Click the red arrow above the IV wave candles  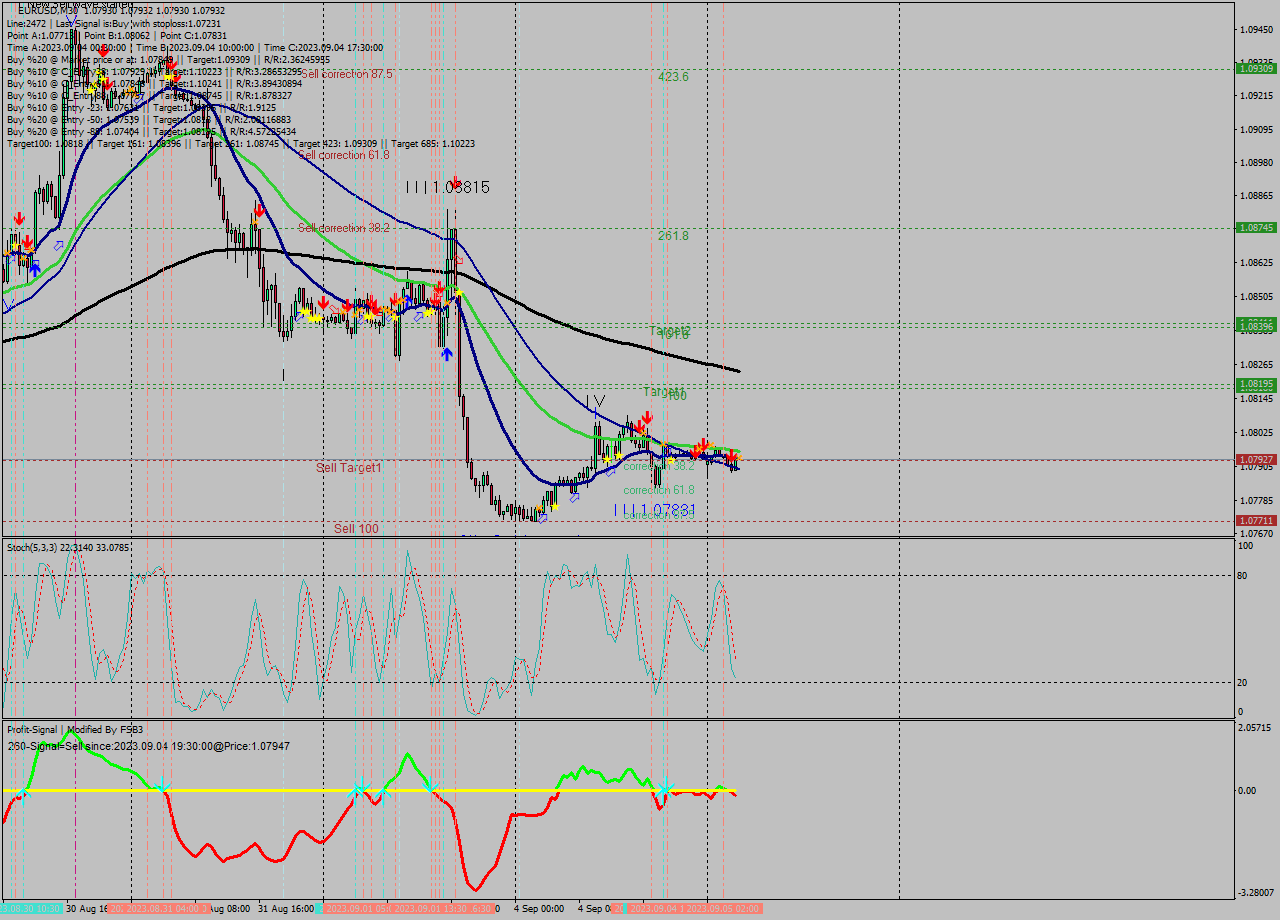648,416
